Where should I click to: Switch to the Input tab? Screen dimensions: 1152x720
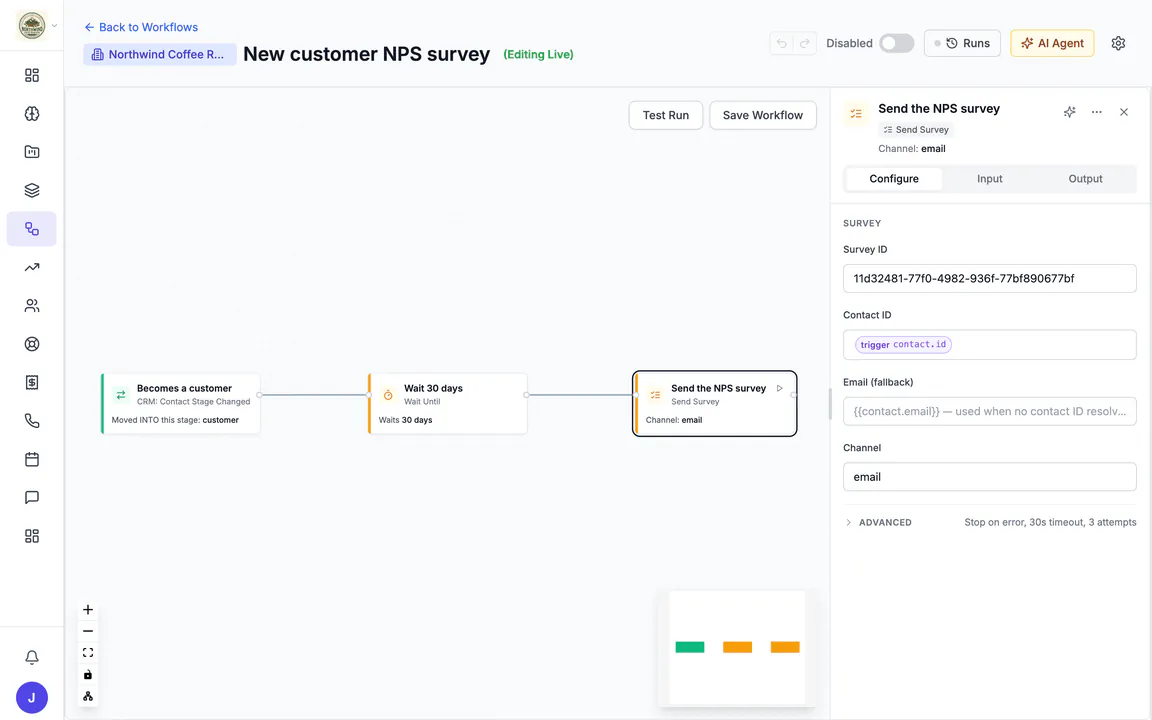point(990,179)
